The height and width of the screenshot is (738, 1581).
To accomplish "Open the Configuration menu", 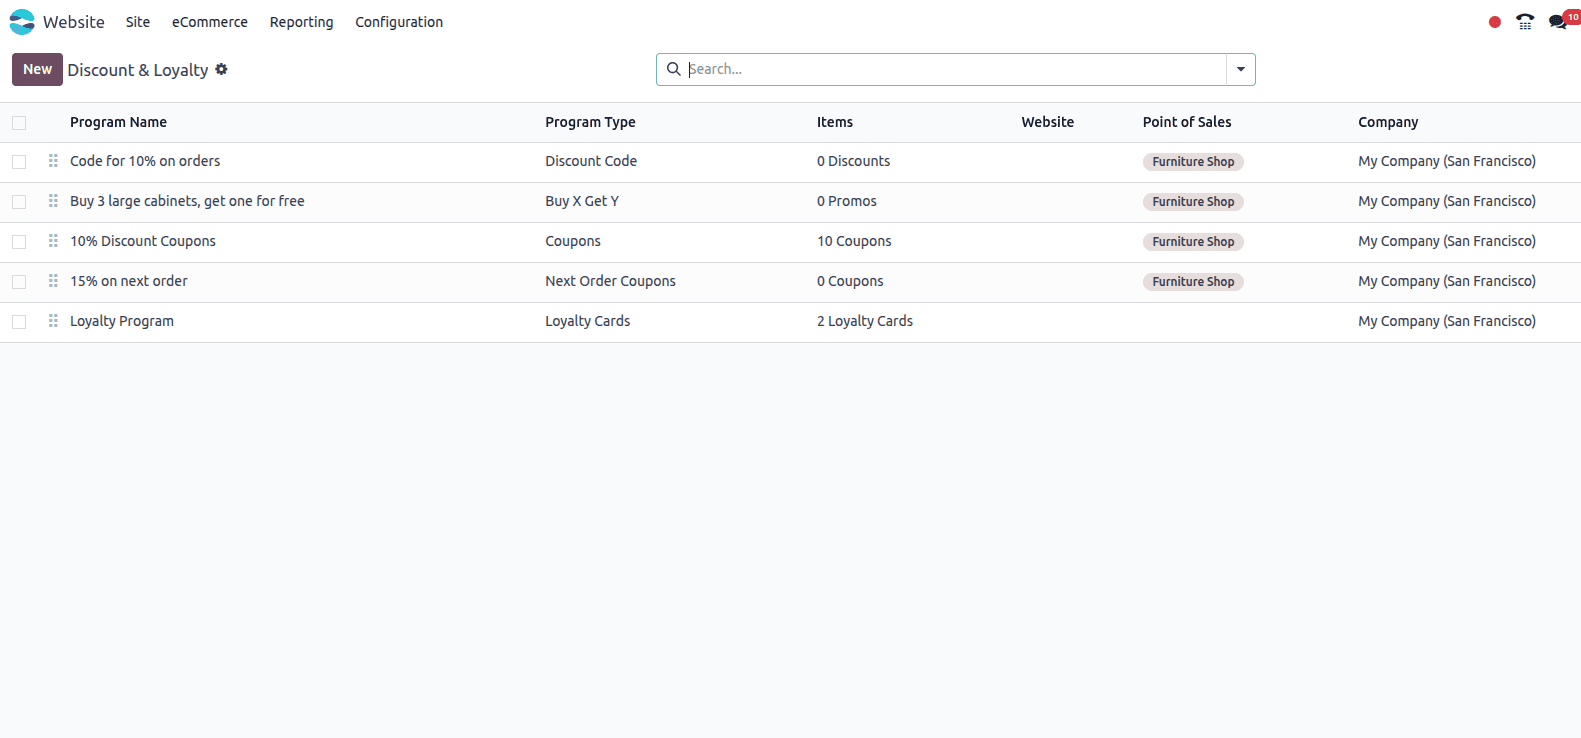I will (399, 22).
